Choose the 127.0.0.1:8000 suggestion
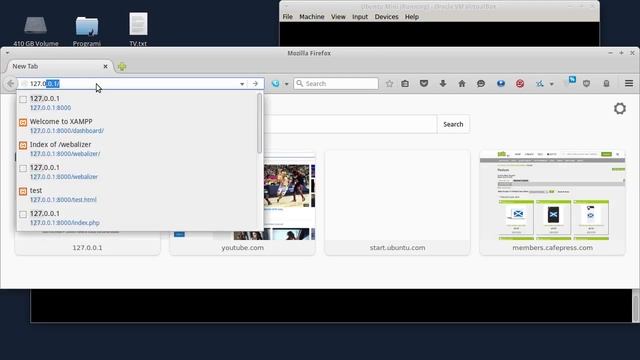Viewport: 640px width, 360px height. click(x=137, y=103)
